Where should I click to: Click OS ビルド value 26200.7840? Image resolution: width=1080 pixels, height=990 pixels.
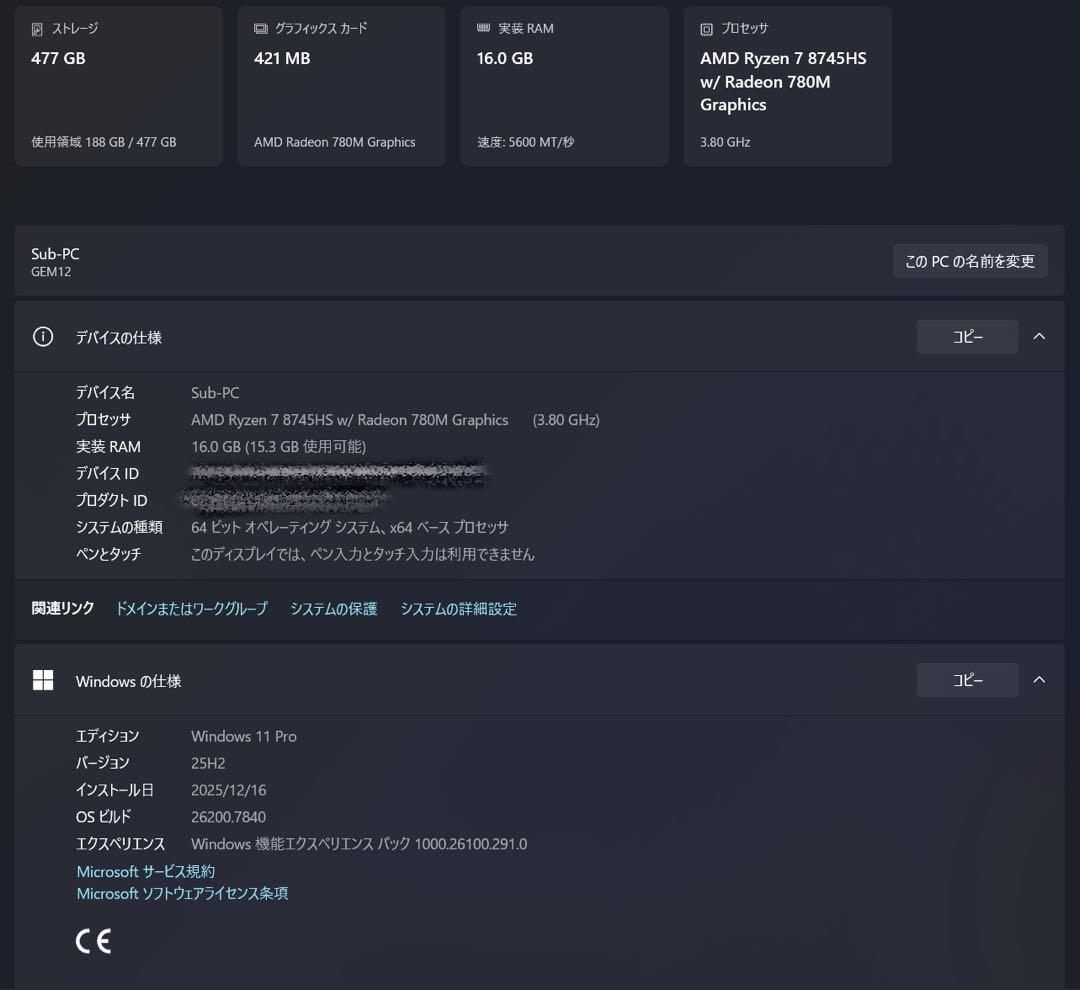[x=228, y=817]
